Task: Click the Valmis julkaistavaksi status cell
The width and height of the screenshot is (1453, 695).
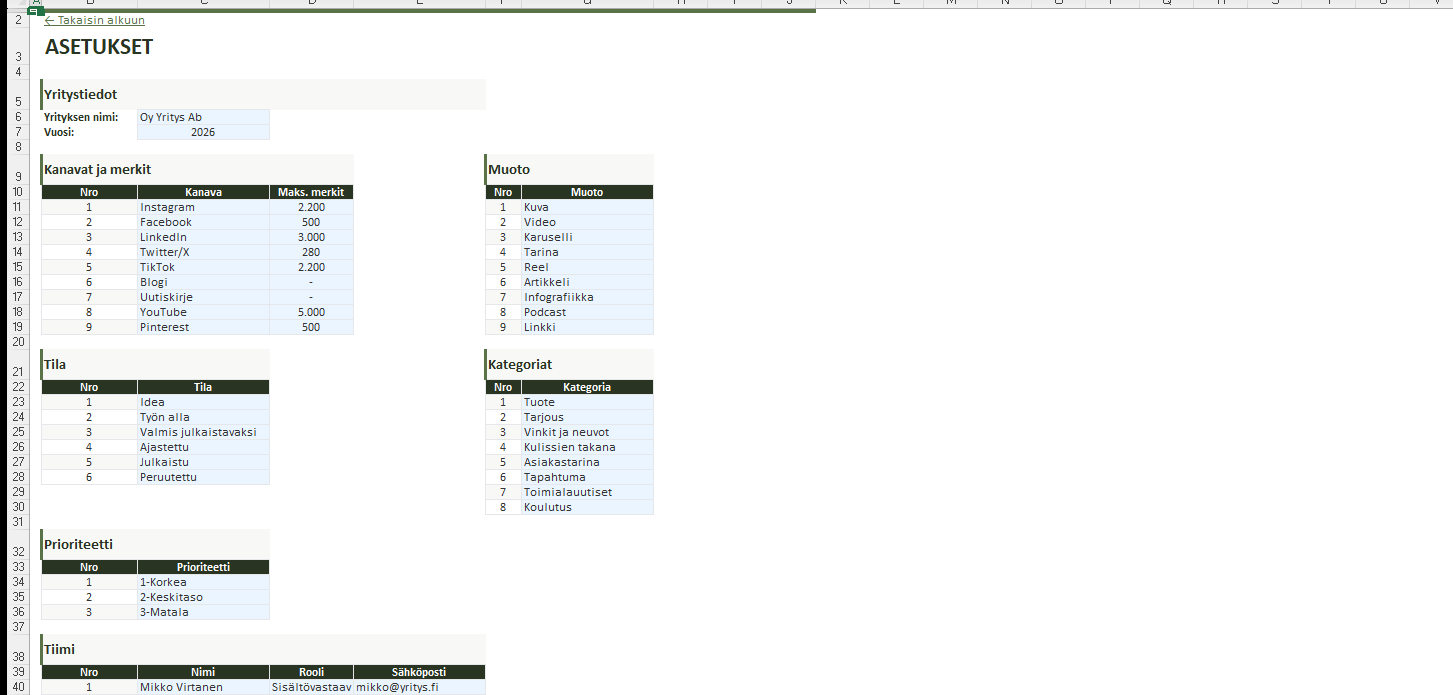Action: tap(203, 432)
